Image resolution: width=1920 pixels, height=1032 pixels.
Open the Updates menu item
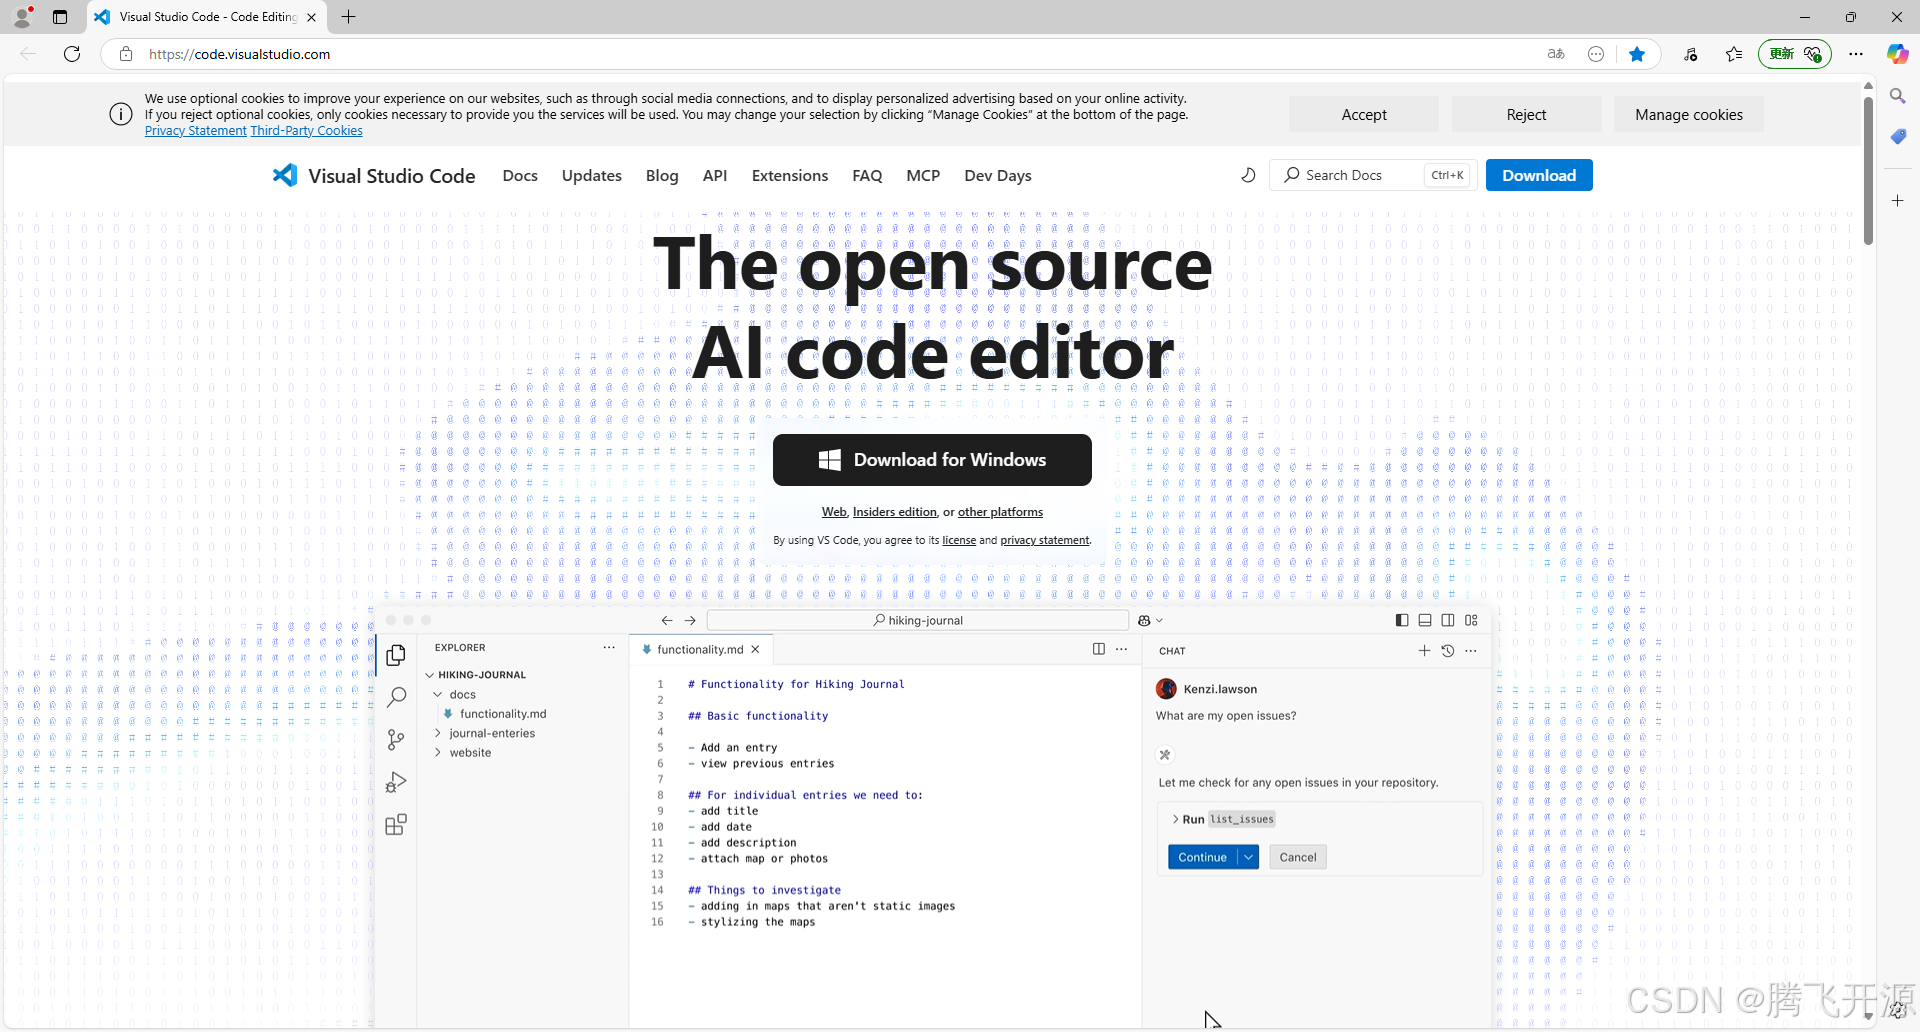coord(592,175)
